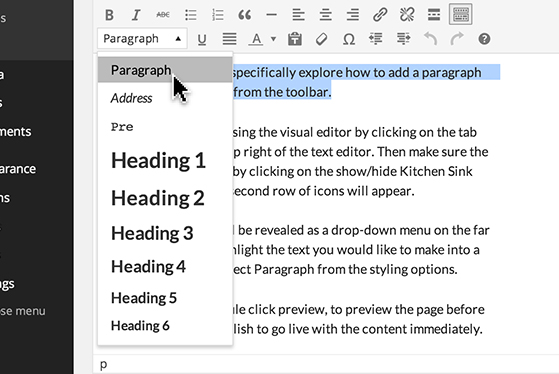Apply Heading 2 style
The height and width of the screenshot is (374, 559).
165,198
